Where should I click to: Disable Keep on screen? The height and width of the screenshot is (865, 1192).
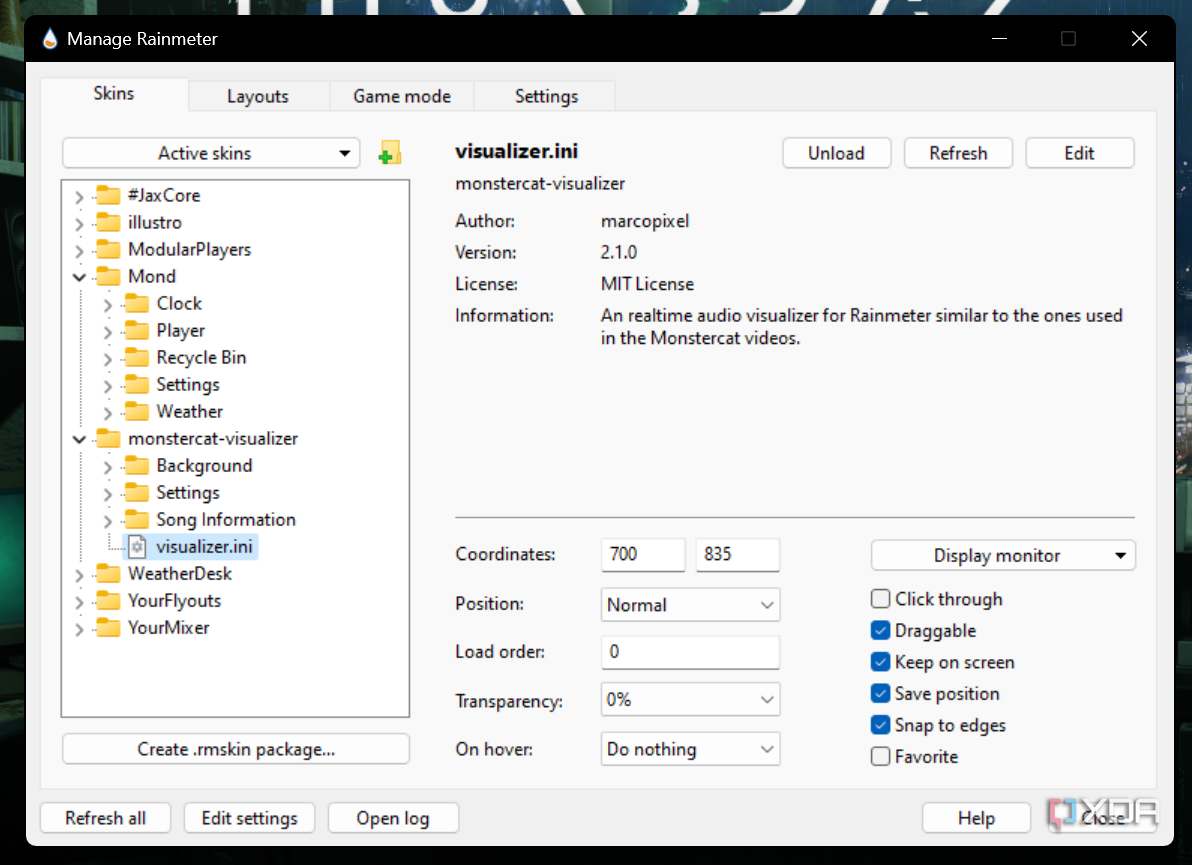click(x=880, y=662)
